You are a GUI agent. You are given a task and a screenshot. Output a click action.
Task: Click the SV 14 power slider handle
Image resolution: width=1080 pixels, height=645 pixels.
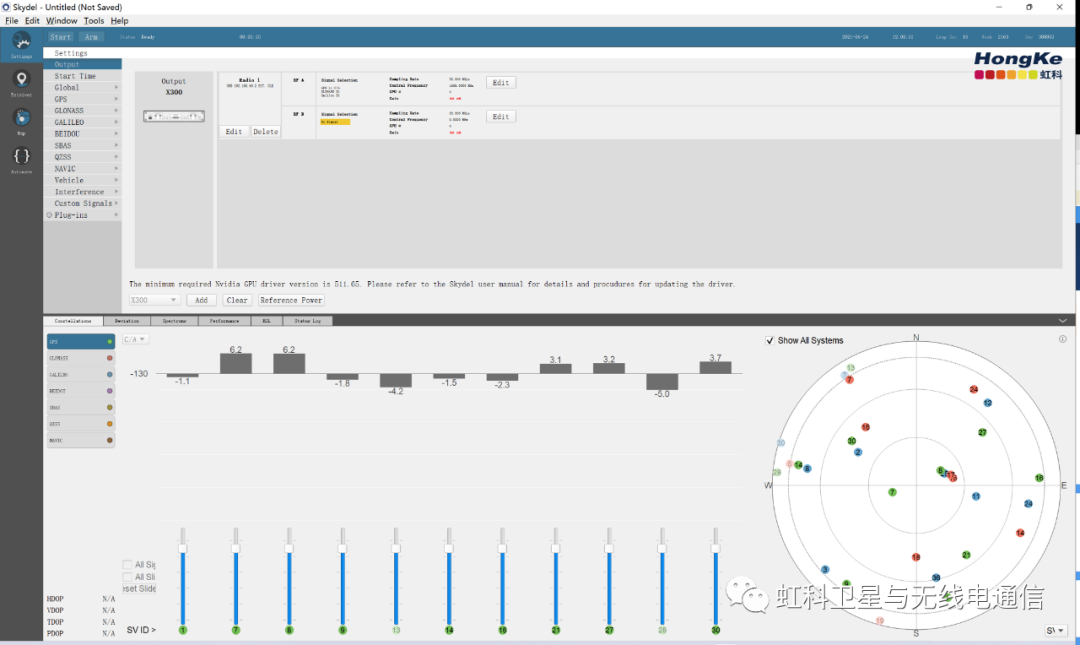[449, 549]
